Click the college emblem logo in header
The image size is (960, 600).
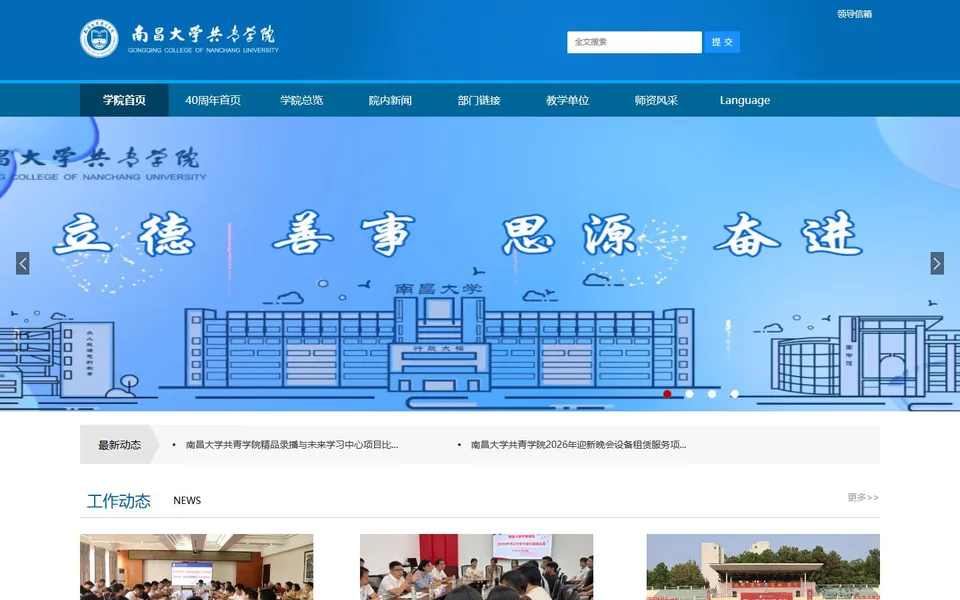click(99, 38)
